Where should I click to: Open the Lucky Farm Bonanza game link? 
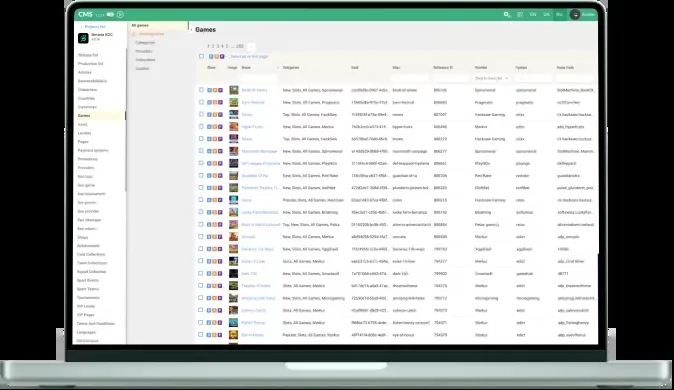pos(260,212)
